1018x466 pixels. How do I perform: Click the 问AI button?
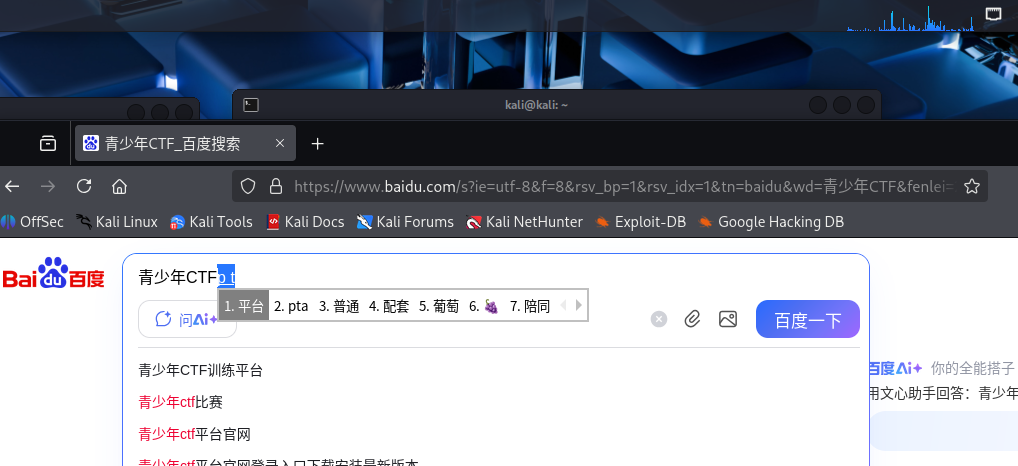pos(187,320)
